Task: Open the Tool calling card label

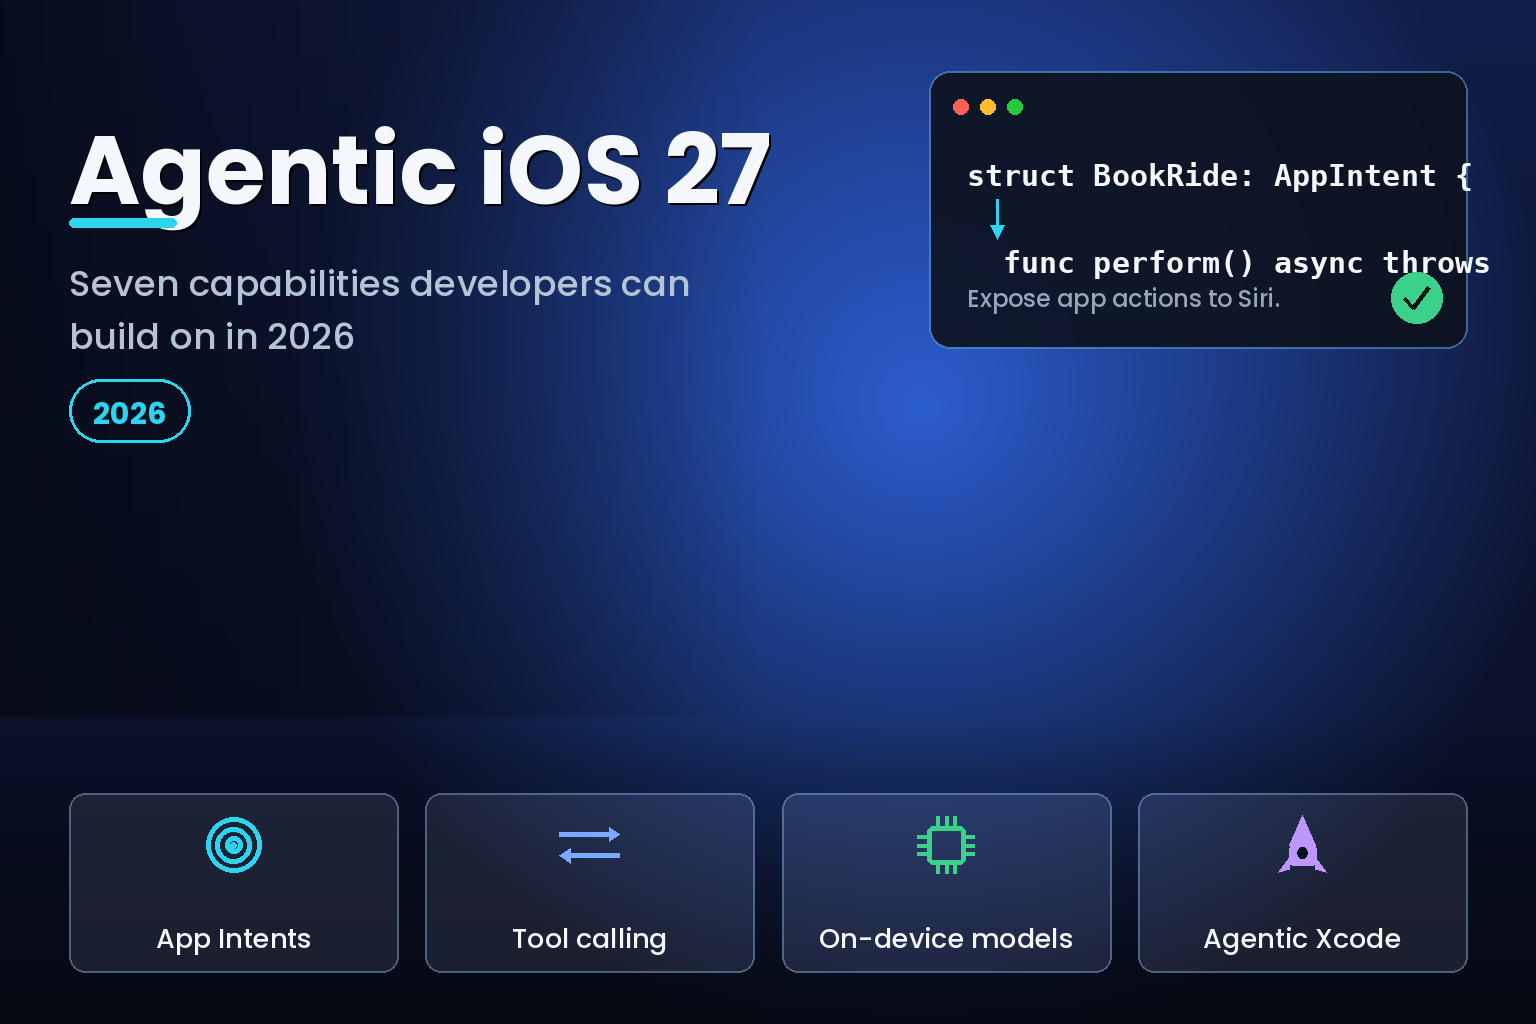Action: click(589, 939)
